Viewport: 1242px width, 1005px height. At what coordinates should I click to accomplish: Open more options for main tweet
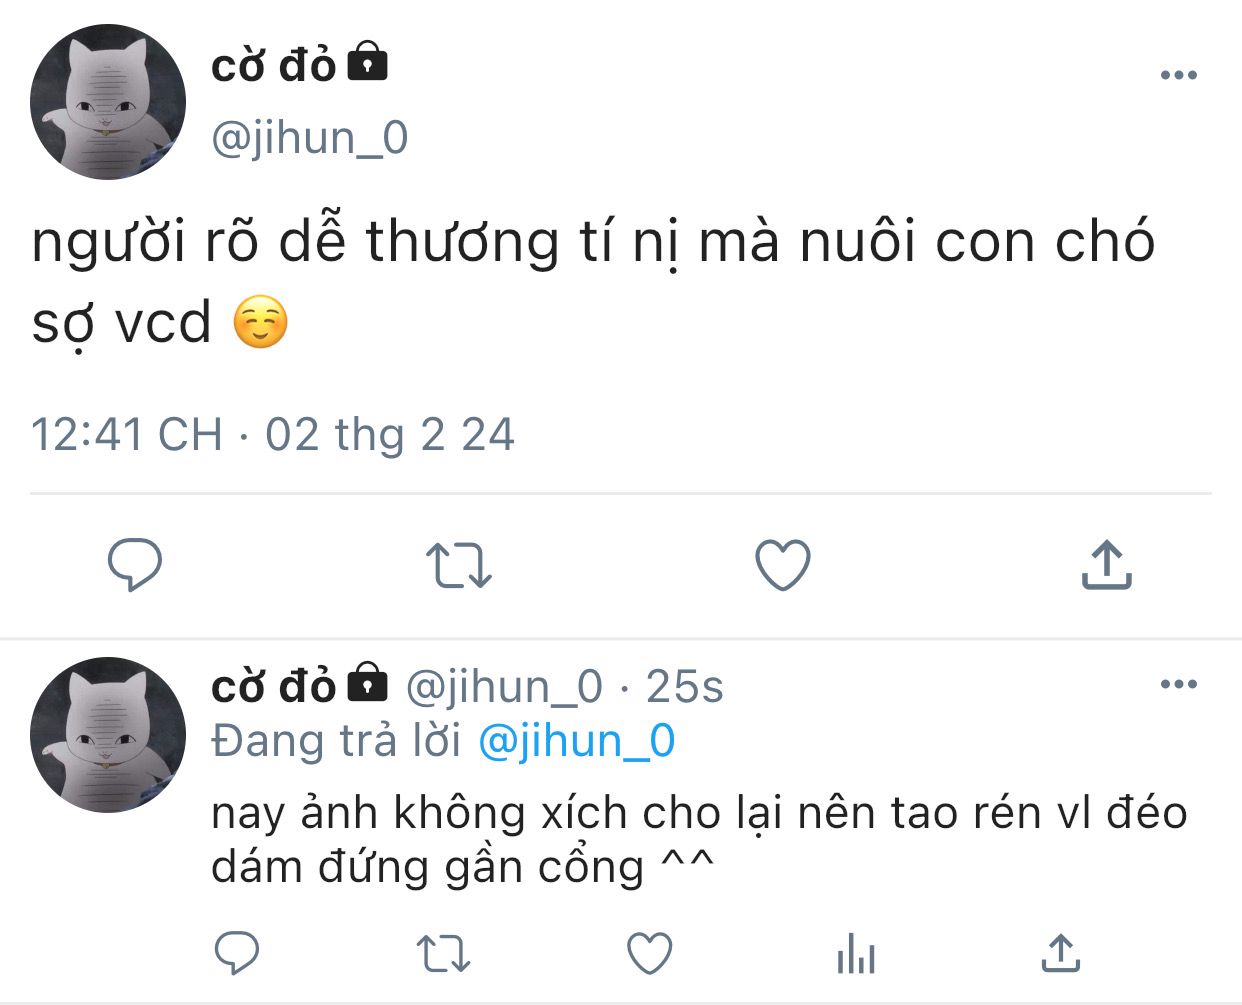tap(1179, 75)
